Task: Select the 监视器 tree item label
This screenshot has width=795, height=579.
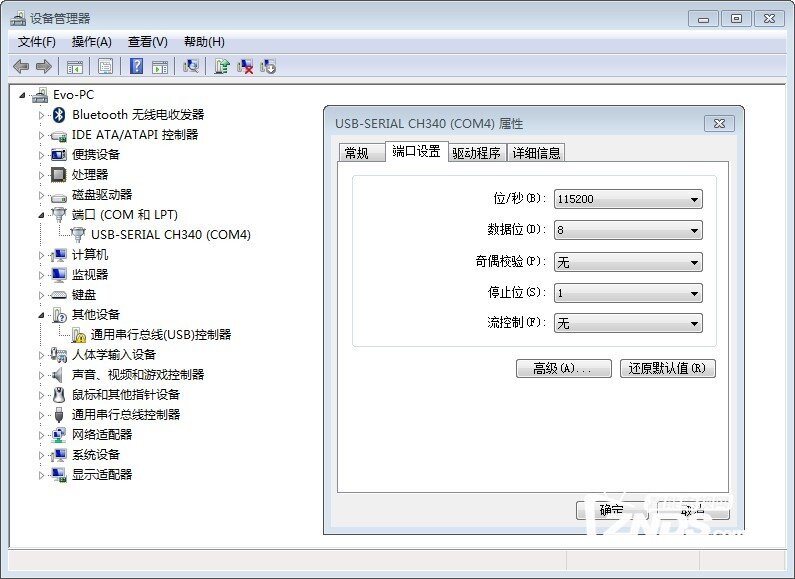Action: tap(90, 275)
